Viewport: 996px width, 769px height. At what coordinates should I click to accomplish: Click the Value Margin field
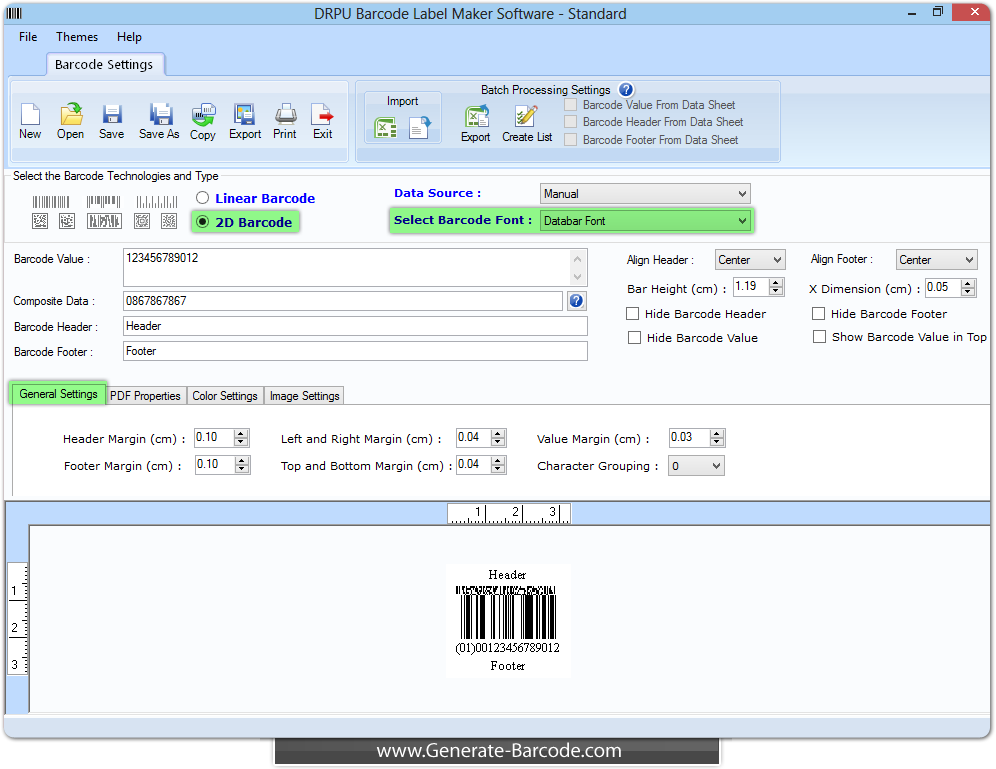tap(689, 438)
